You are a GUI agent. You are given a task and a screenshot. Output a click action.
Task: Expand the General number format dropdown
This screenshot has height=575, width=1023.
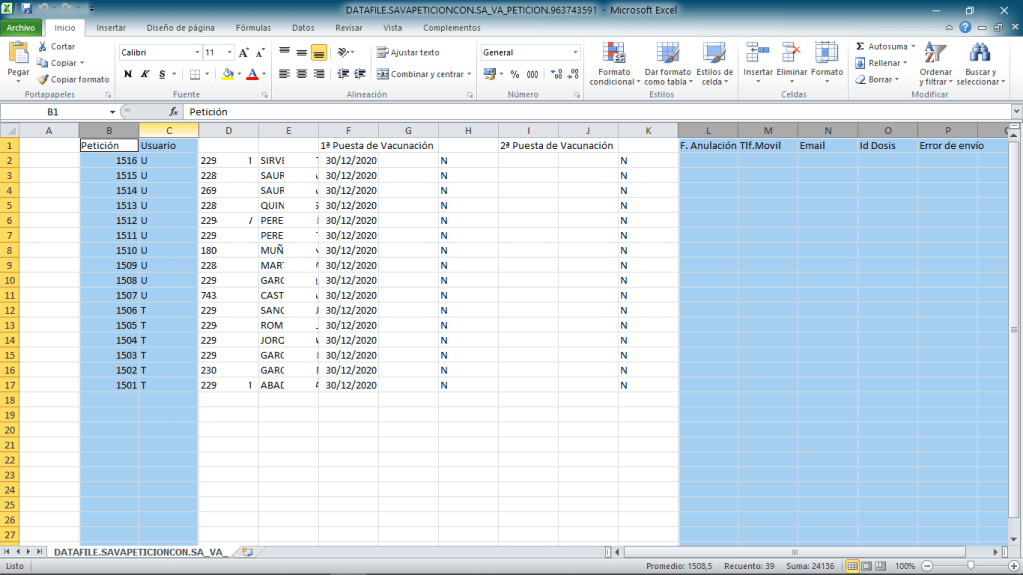(575, 52)
